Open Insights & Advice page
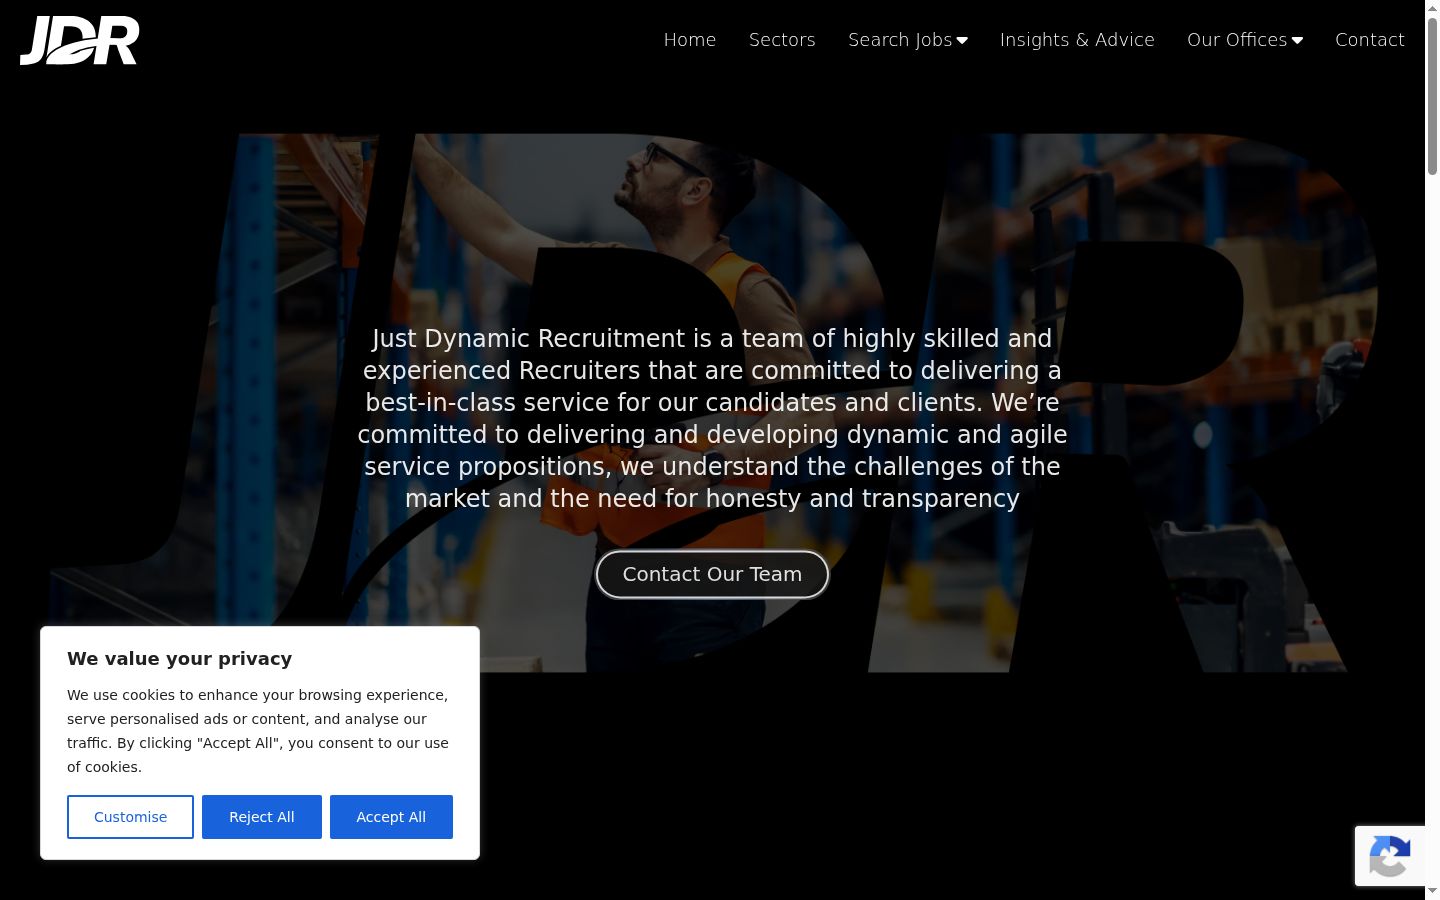1440x900 pixels. pos(1077,40)
